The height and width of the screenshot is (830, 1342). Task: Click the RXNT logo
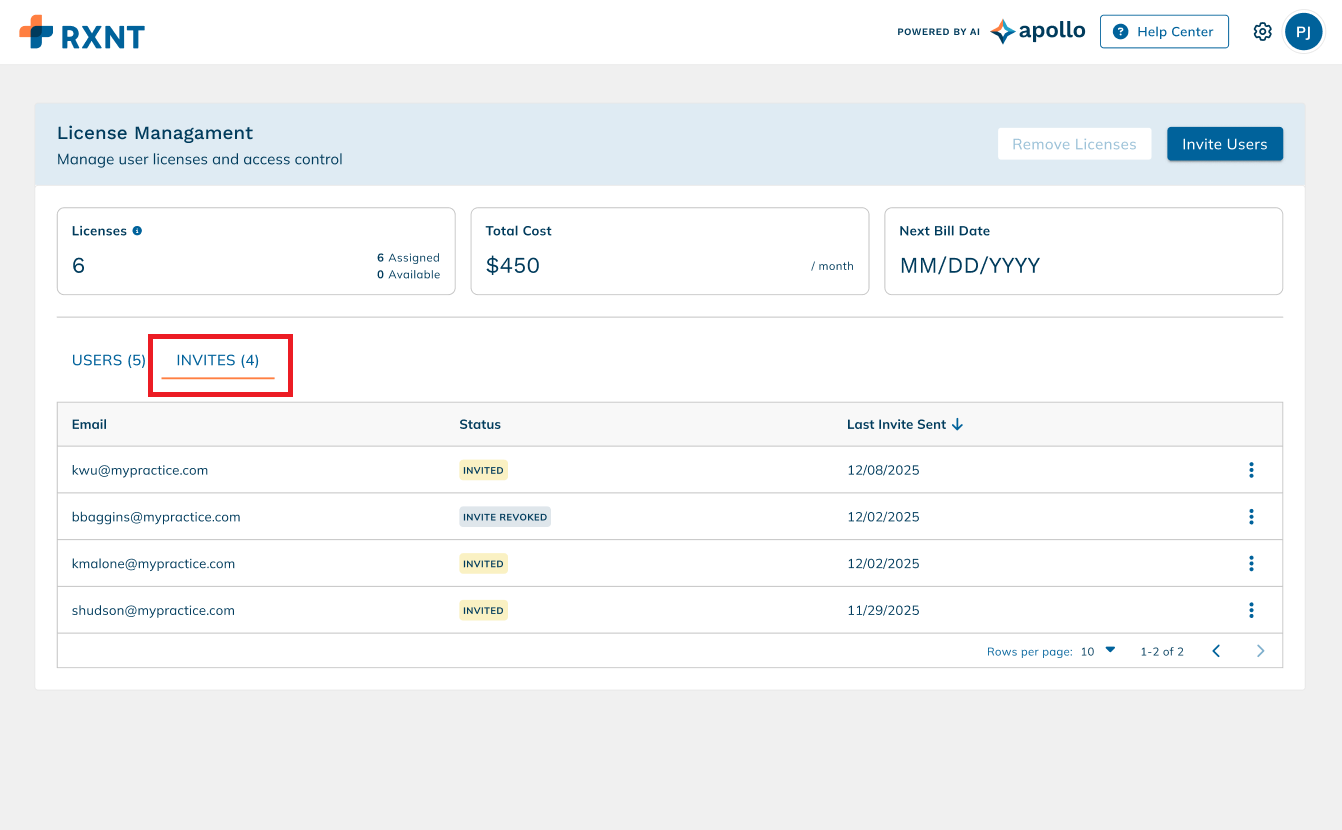(x=82, y=33)
